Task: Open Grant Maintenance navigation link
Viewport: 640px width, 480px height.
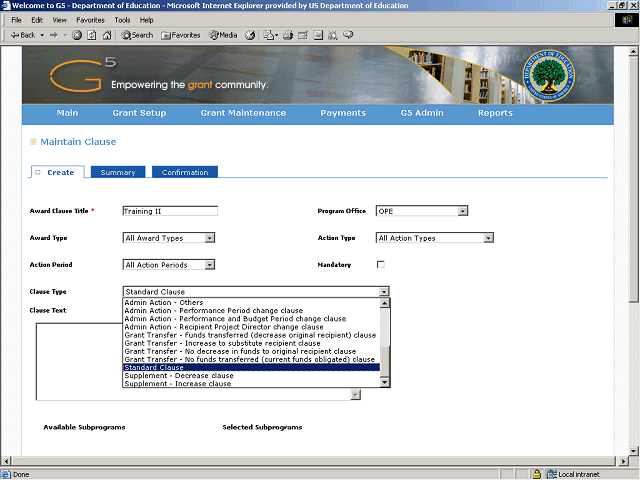Action: (243, 113)
